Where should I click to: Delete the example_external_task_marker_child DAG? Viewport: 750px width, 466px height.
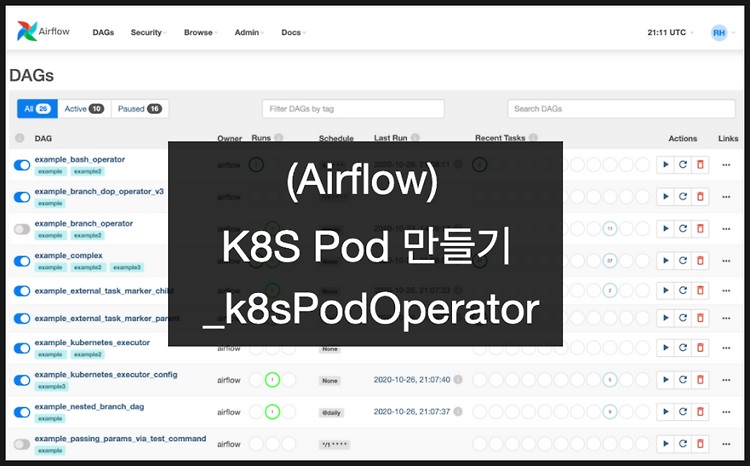[700, 290]
